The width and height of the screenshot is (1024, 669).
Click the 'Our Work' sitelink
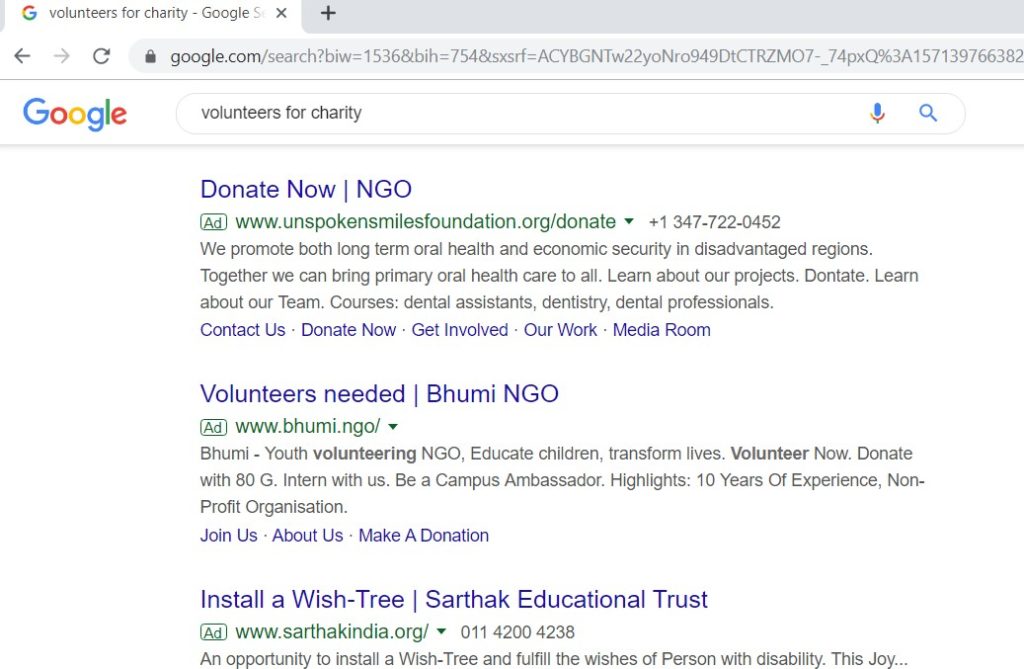[x=560, y=330]
